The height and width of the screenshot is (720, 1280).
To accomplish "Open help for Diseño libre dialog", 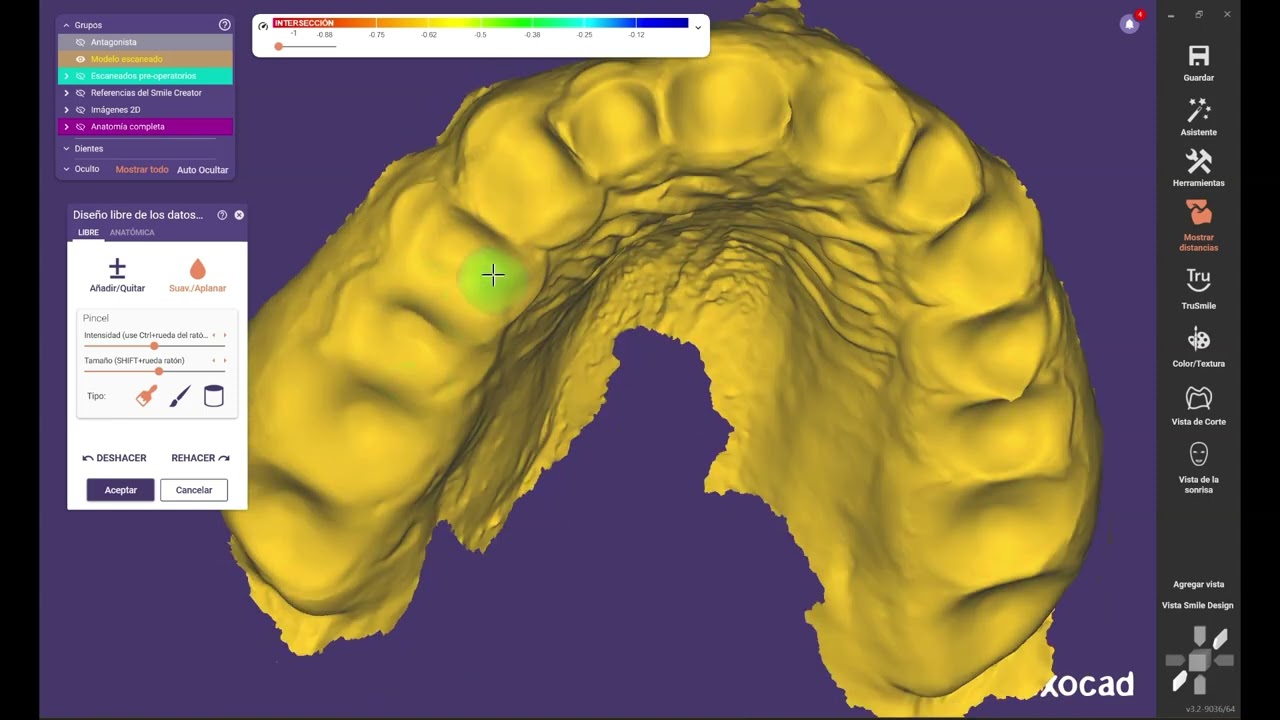I will tap(222, 215).
